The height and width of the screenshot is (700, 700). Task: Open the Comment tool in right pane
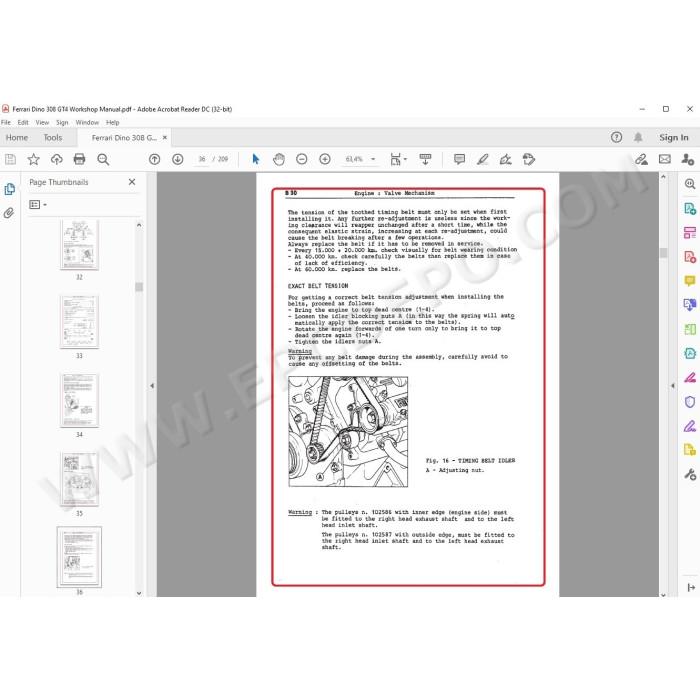(x=690, y=281)
